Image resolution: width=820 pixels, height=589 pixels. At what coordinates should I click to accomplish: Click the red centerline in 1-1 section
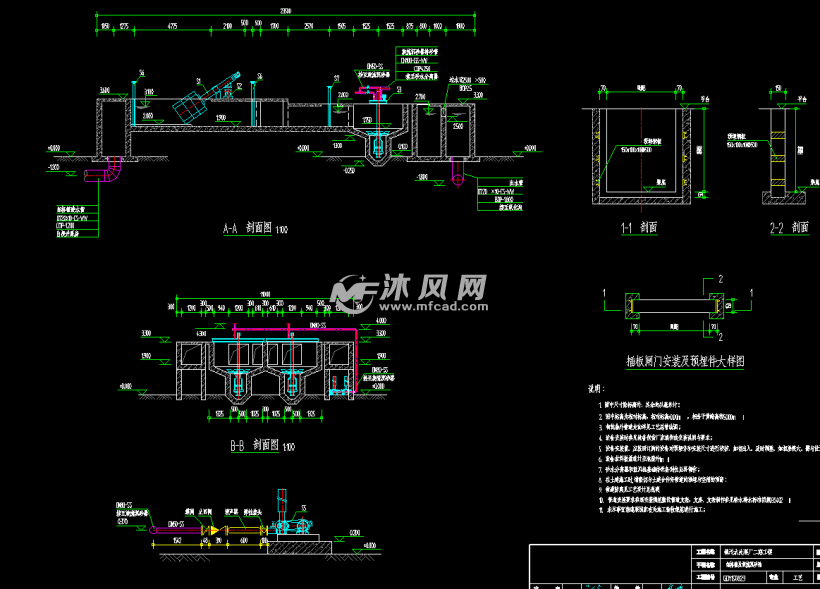(x=641, y=159)
